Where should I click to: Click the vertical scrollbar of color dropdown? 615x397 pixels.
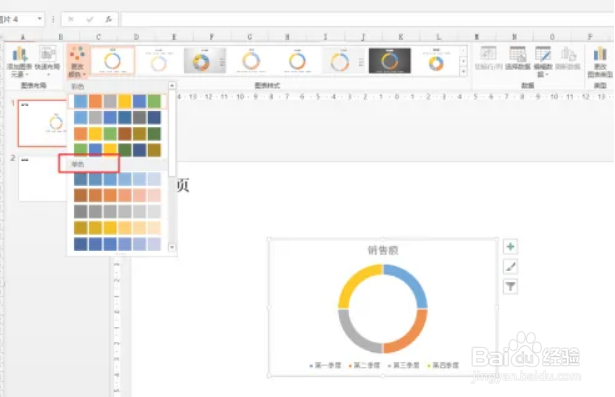click(172, 133)
